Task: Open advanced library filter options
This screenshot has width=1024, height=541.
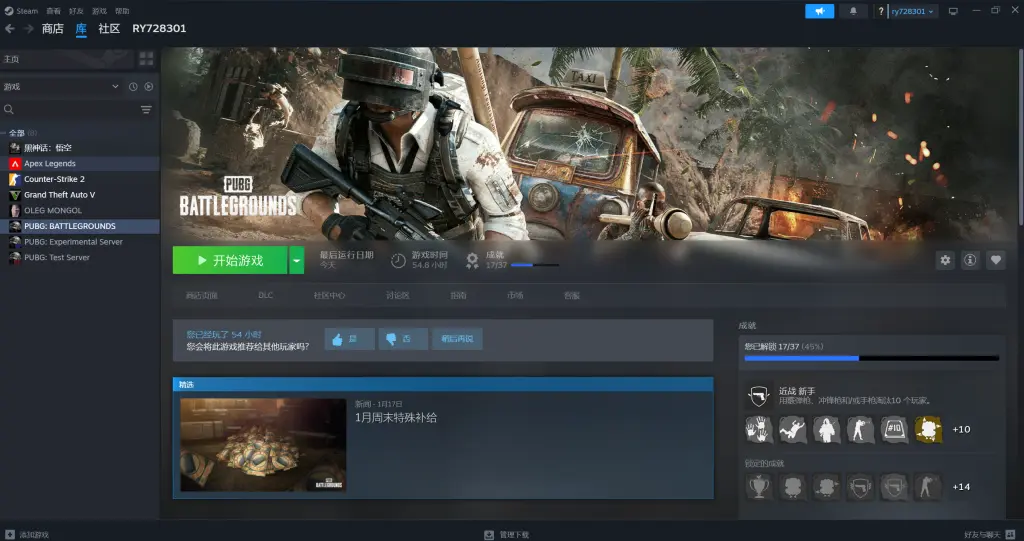Action: [x=146, y=110]
